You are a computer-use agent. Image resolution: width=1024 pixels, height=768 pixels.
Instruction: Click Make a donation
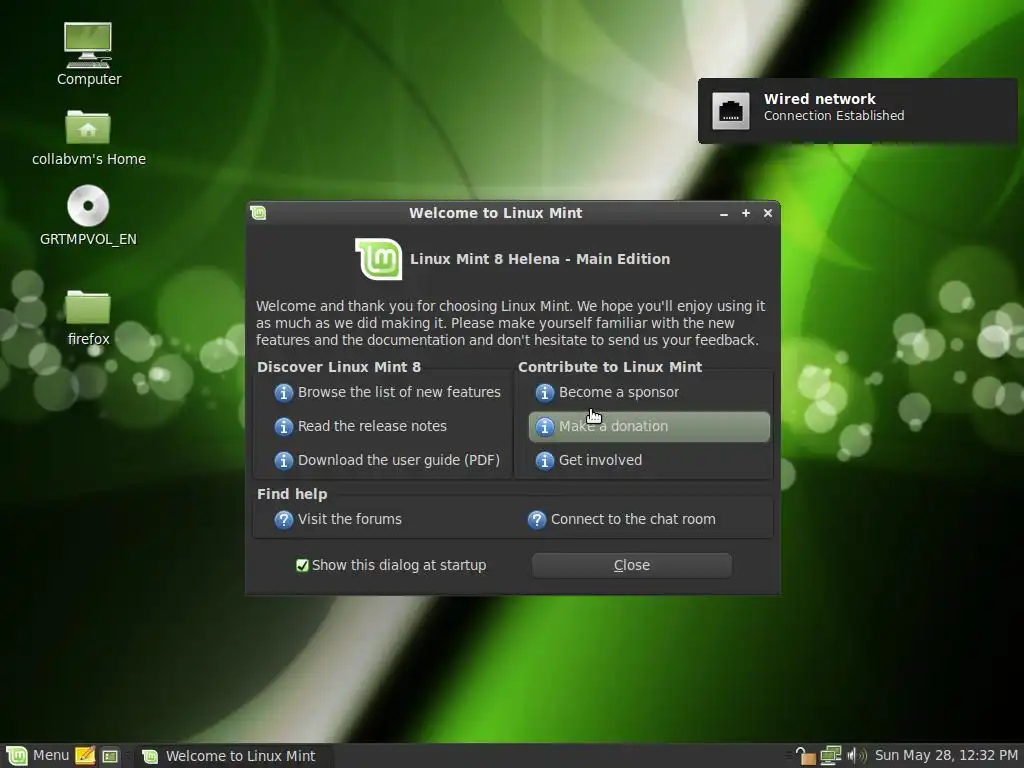coord(649,426)
